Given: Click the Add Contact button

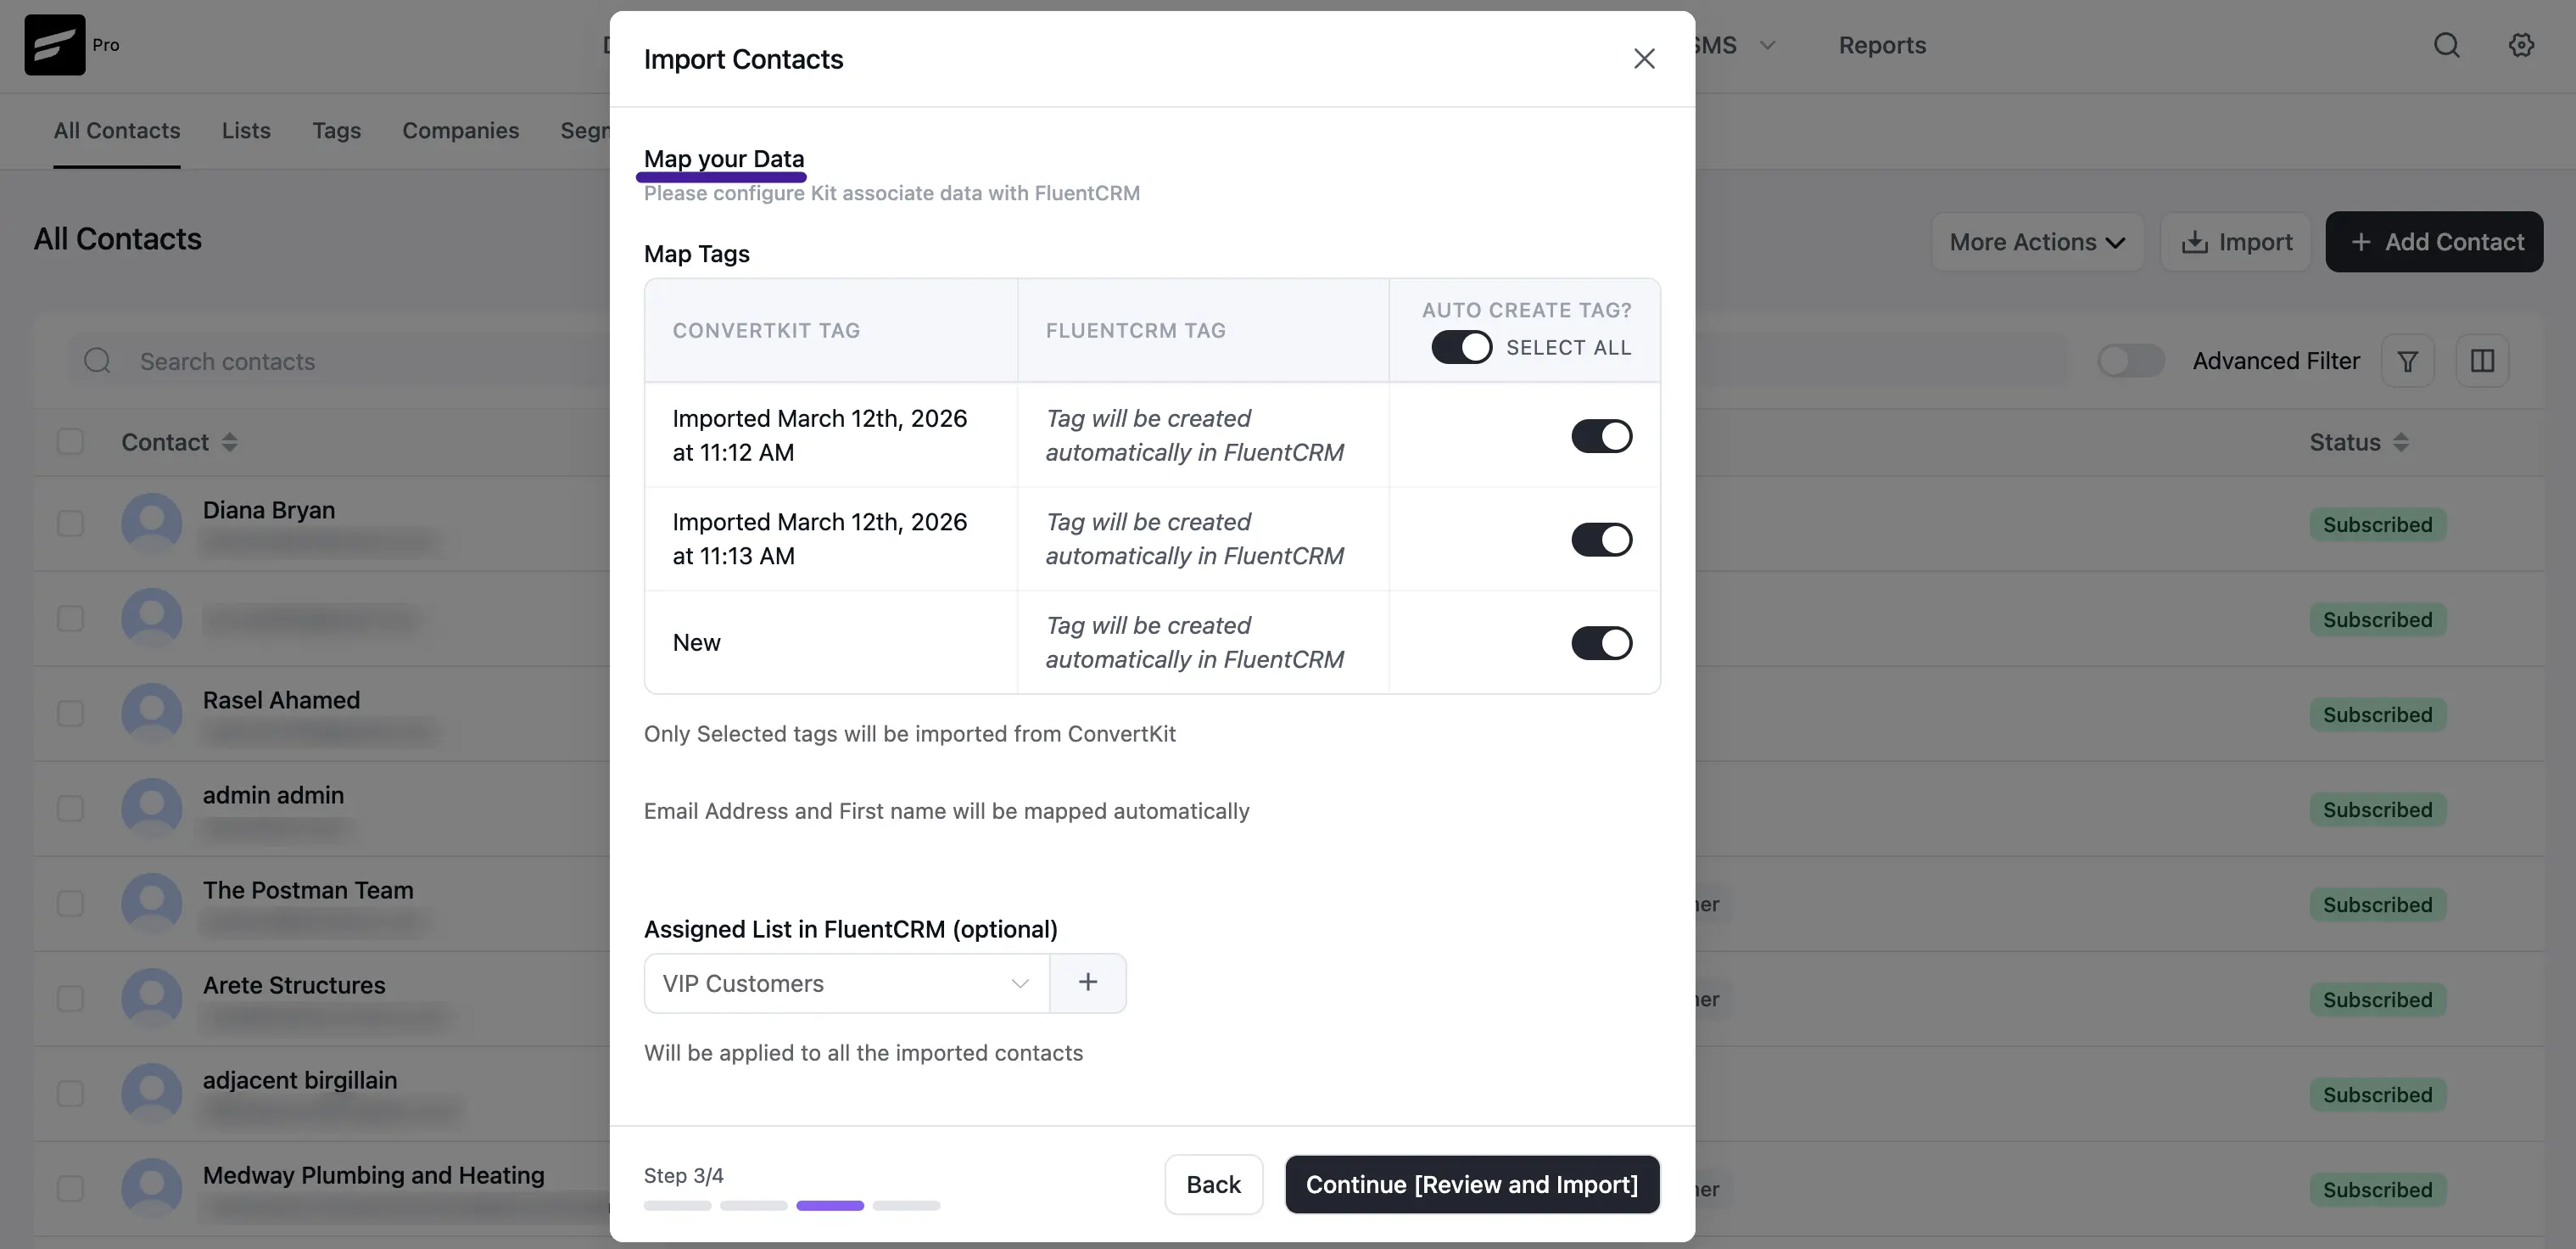Looking at the screenshot, I should point(2434,242).
